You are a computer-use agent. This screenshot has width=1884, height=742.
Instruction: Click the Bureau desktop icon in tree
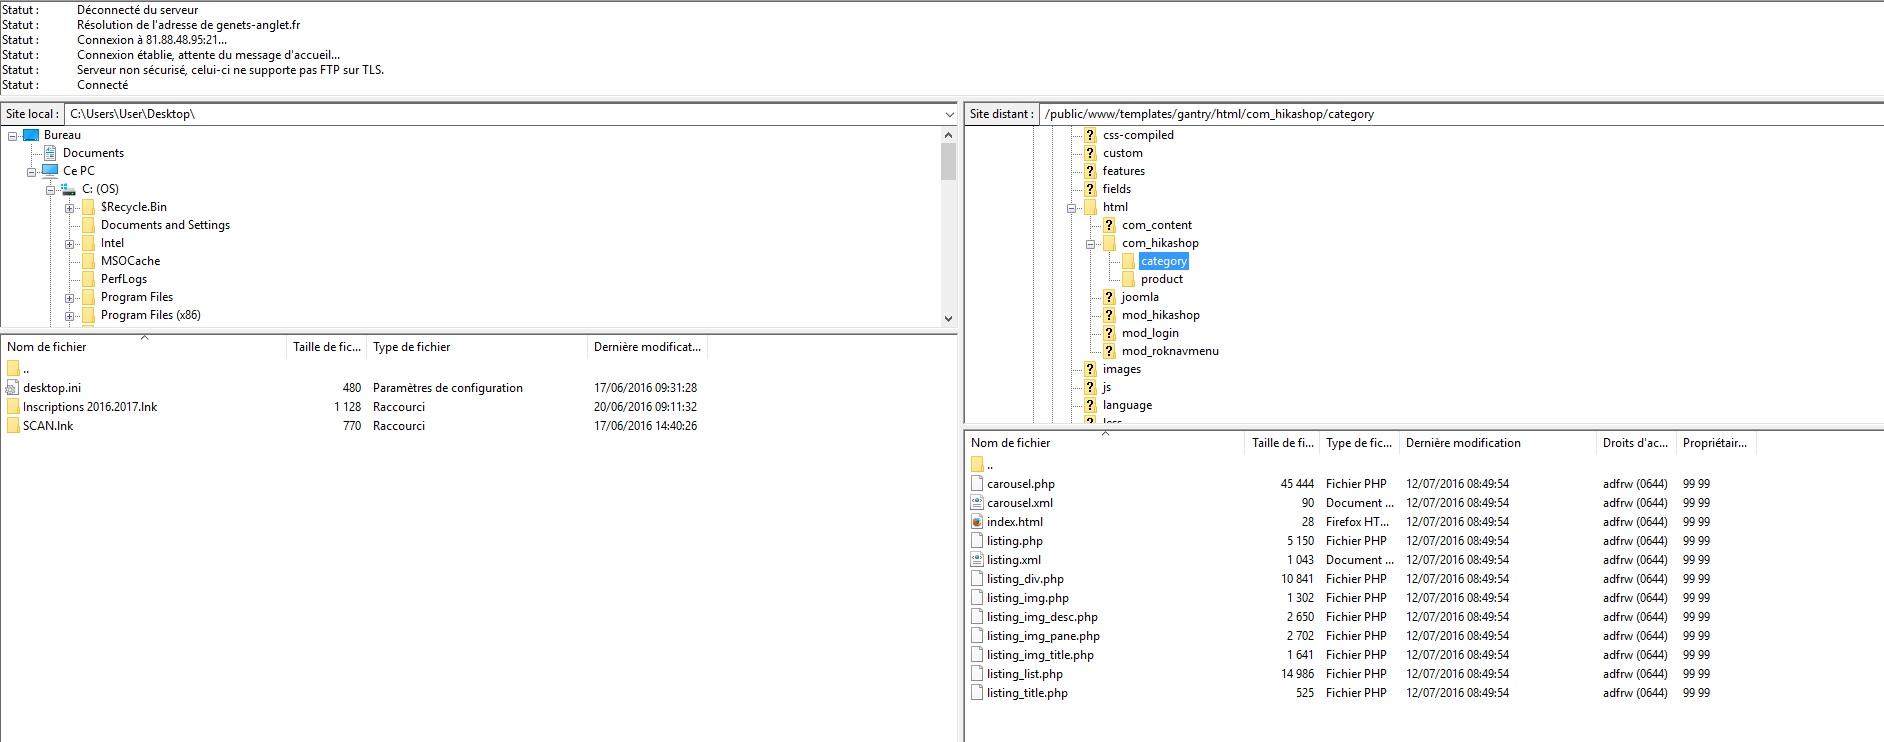31,135
